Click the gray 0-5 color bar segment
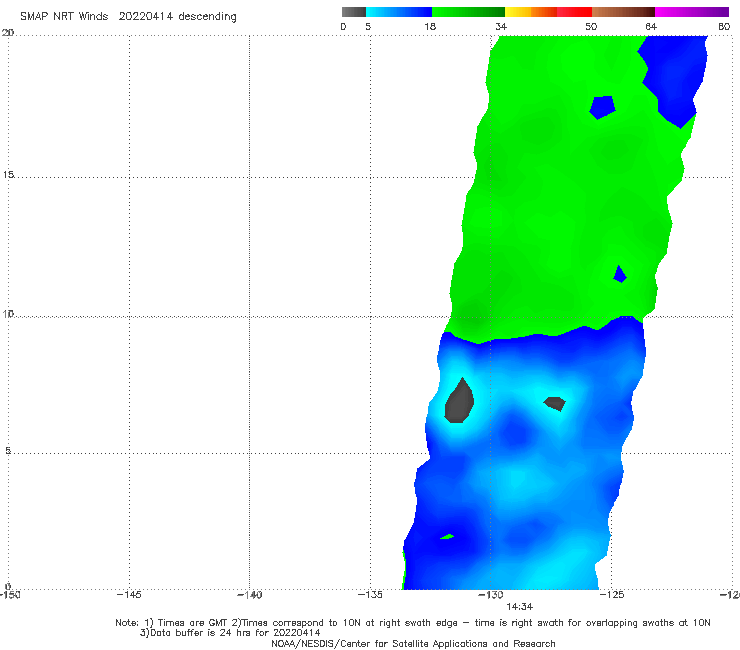This screenshot has height=650, width=740. tap(353, 12)
